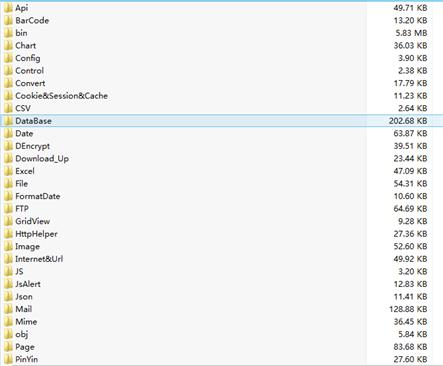This screenshot has height=366, width=443.
Task: Click the Download_Up folder name
Action: [x=42, y=159]
